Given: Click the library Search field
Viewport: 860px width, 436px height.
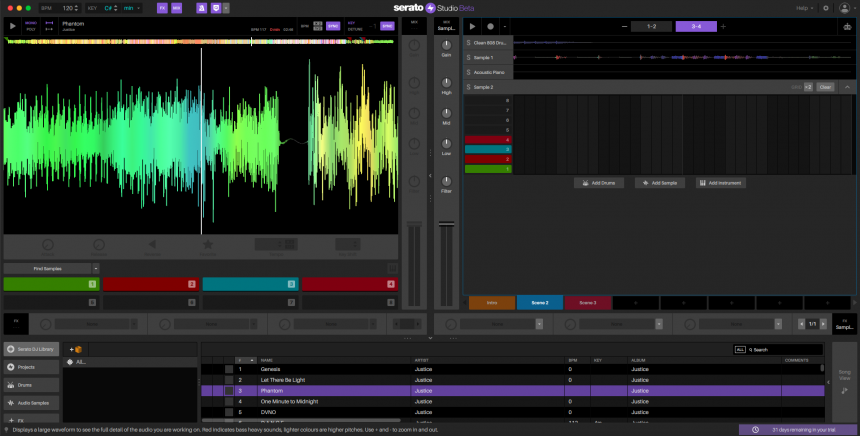Looking at the screenshot, I should coord(785,350).
